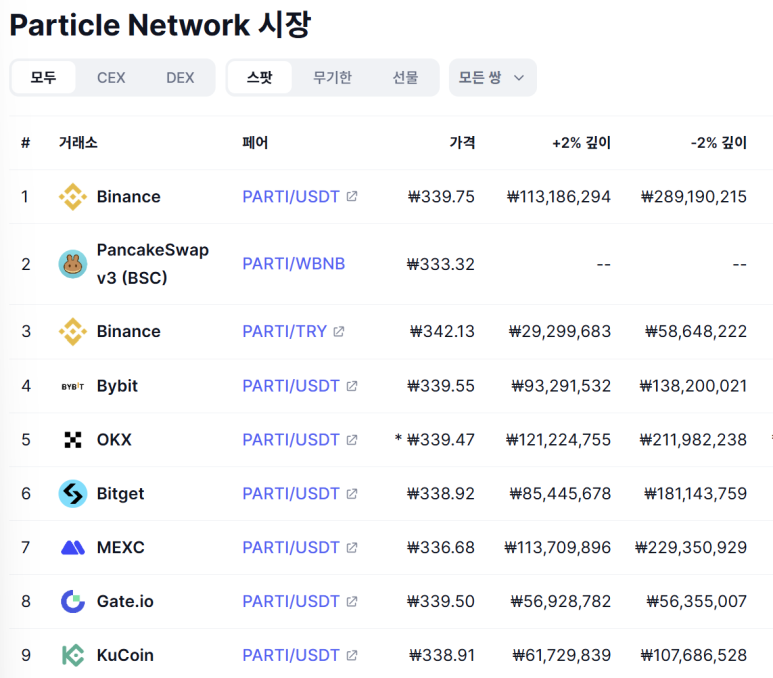Sort by the 거래소 column header
The image size is (773, 678).
[78, 143]
